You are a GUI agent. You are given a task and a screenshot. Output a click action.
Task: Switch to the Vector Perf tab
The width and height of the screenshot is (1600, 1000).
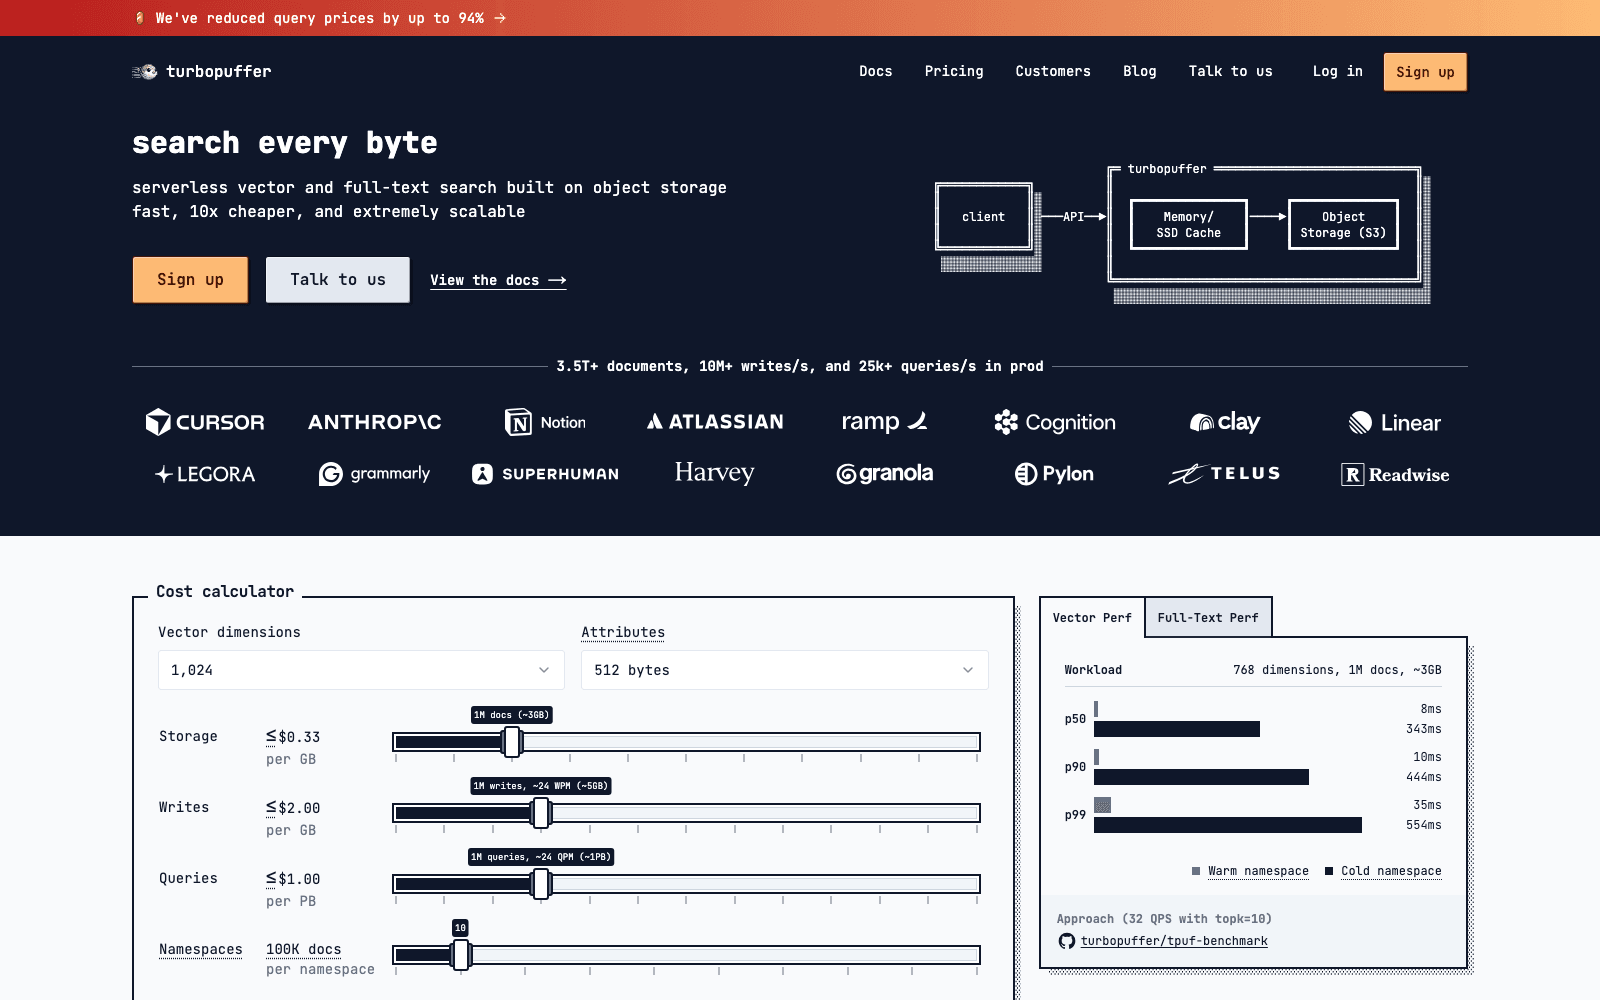[1092, 618]
